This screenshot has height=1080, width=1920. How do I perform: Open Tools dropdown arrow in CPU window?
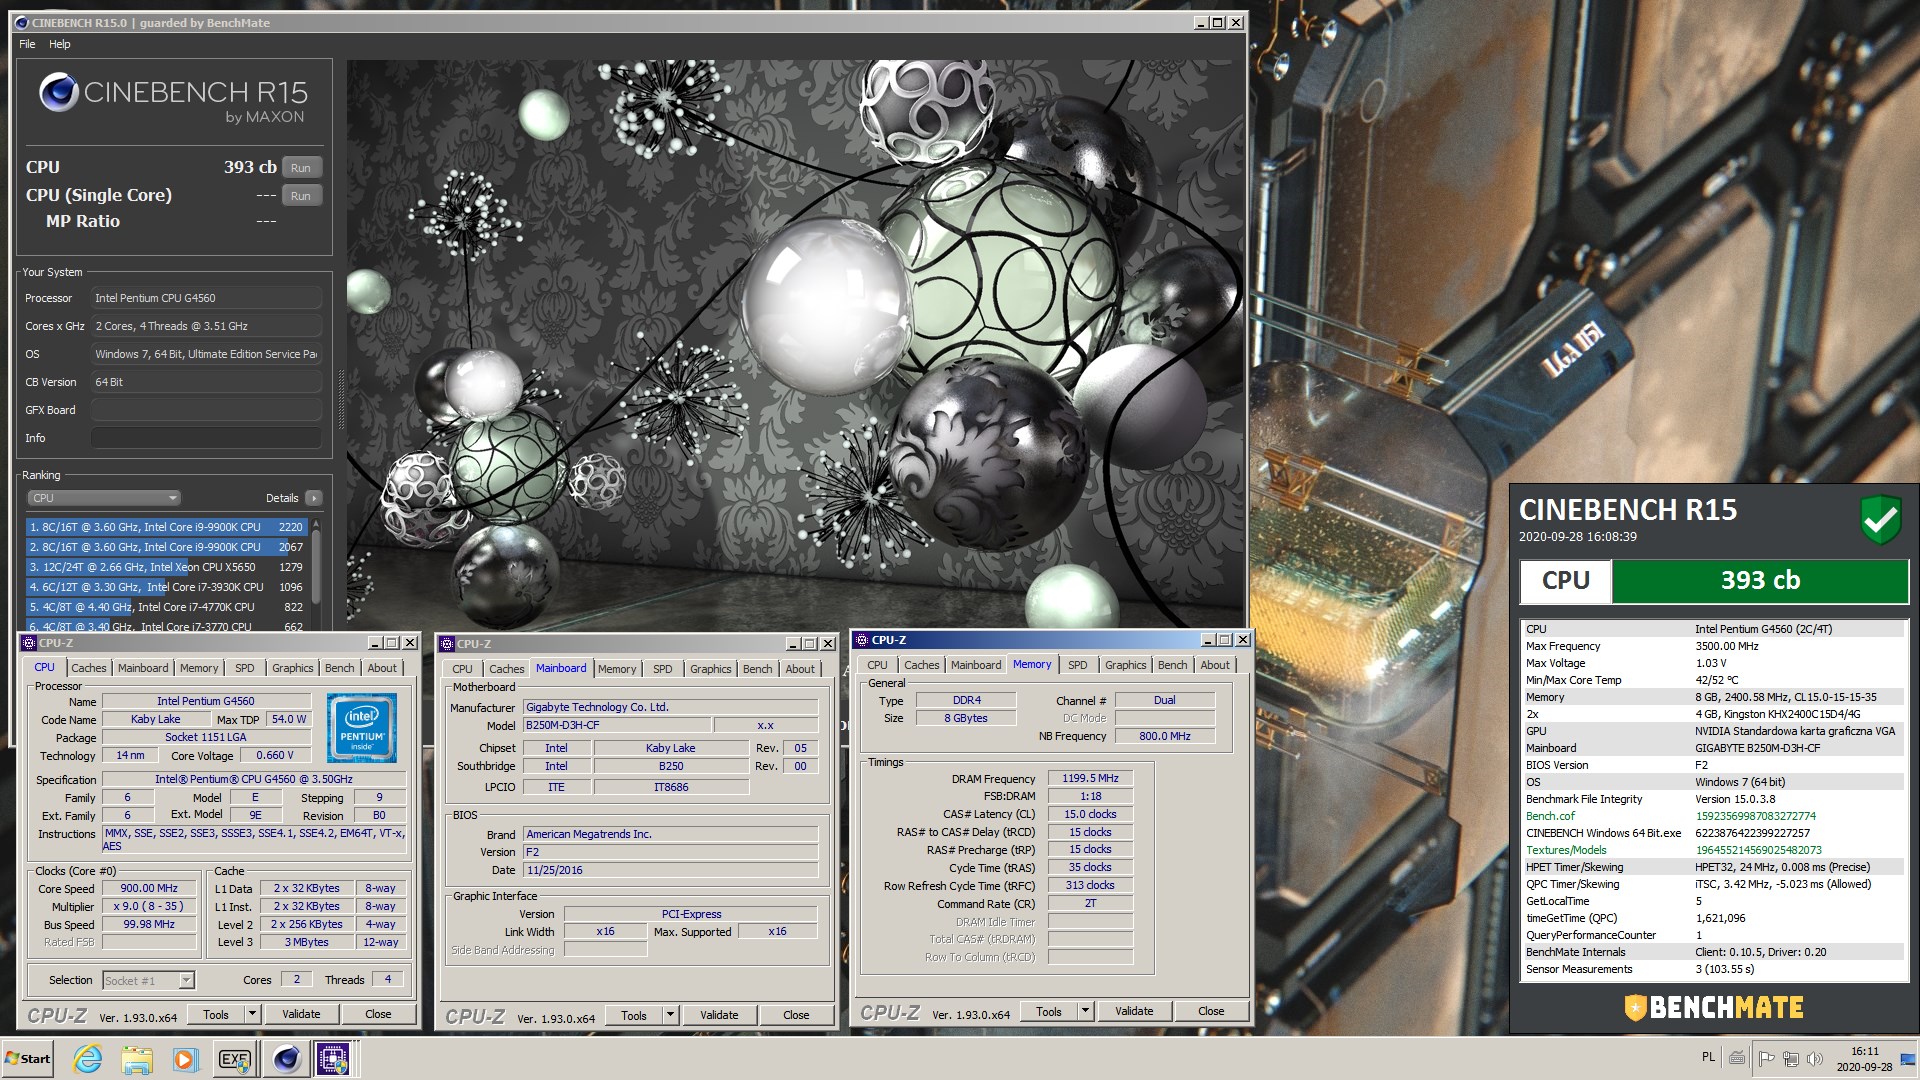(252, 1014)
